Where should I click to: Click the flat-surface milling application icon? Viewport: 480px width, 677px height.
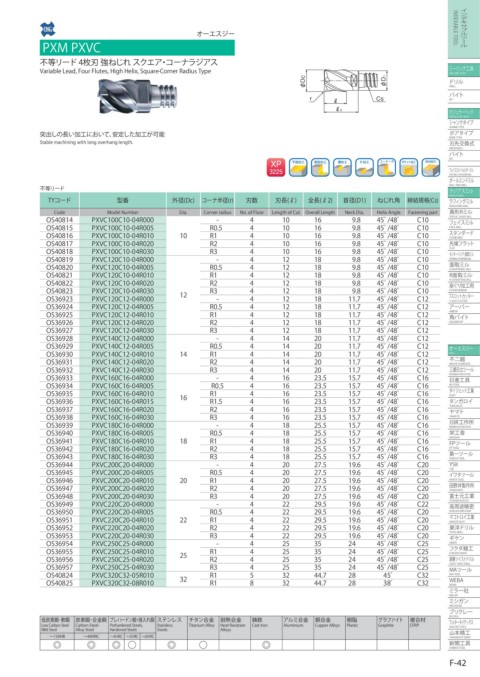(298, 168)
